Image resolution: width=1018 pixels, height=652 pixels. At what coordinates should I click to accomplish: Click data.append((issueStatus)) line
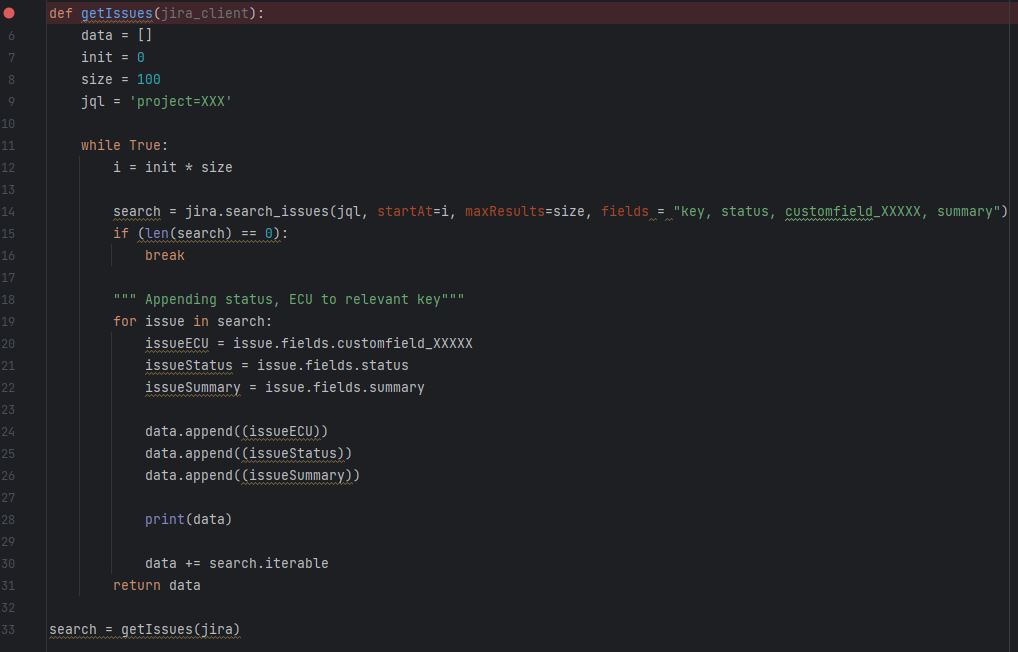pyautogui.click(x=249, y=454)
